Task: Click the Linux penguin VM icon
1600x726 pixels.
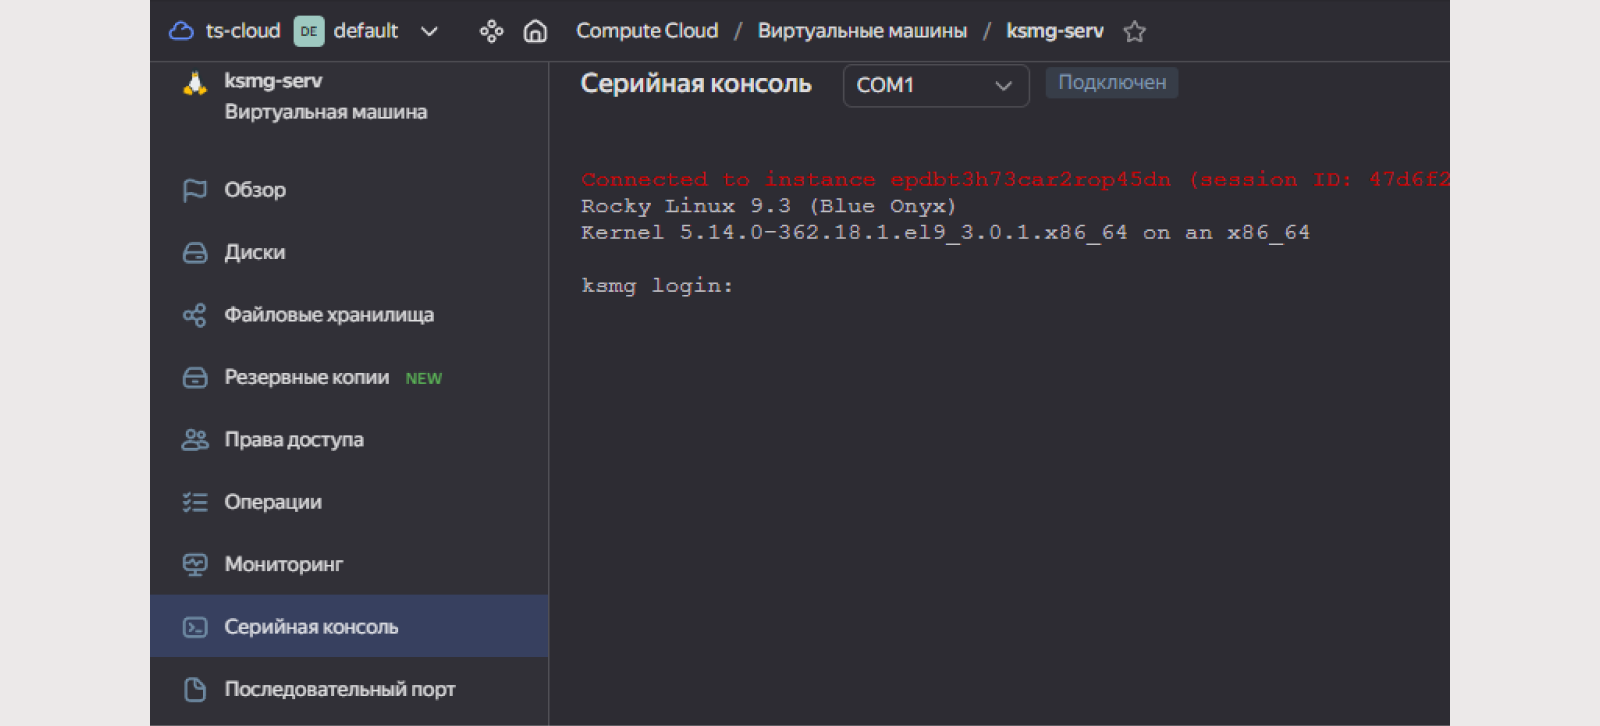Action: (x=195, y=84)
